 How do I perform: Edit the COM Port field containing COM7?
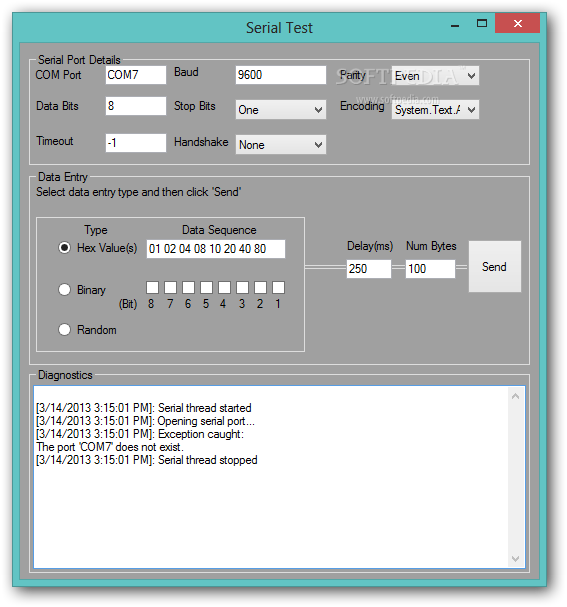pyautogui.click(x=136, y=75)
